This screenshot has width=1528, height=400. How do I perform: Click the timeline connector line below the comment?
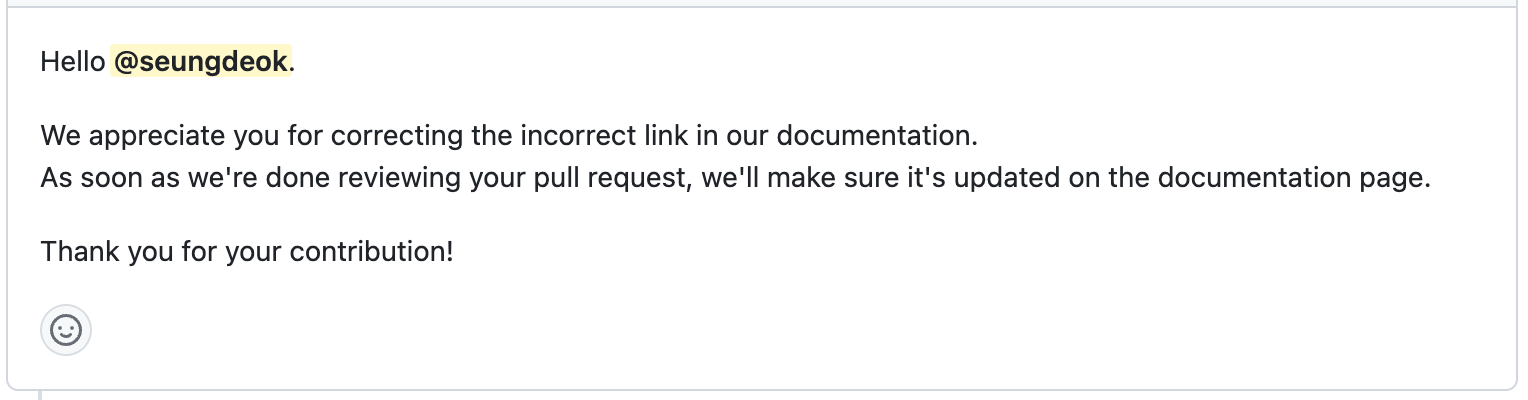point(40,395)
